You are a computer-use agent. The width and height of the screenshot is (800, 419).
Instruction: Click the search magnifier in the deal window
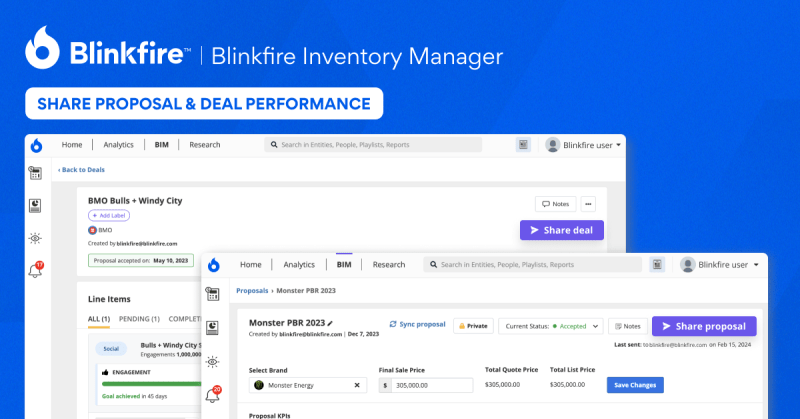pyautogui.click(x=274, y=145)
